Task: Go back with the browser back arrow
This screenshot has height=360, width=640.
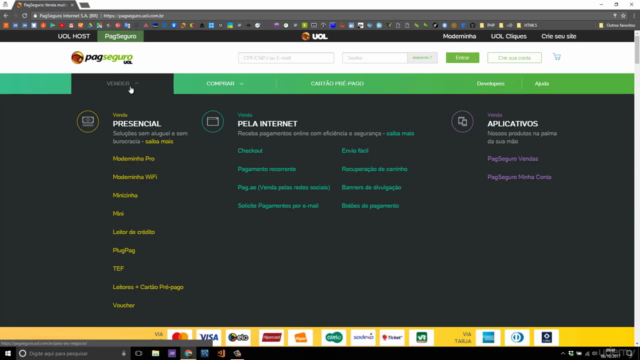Action: click(6, 16)
